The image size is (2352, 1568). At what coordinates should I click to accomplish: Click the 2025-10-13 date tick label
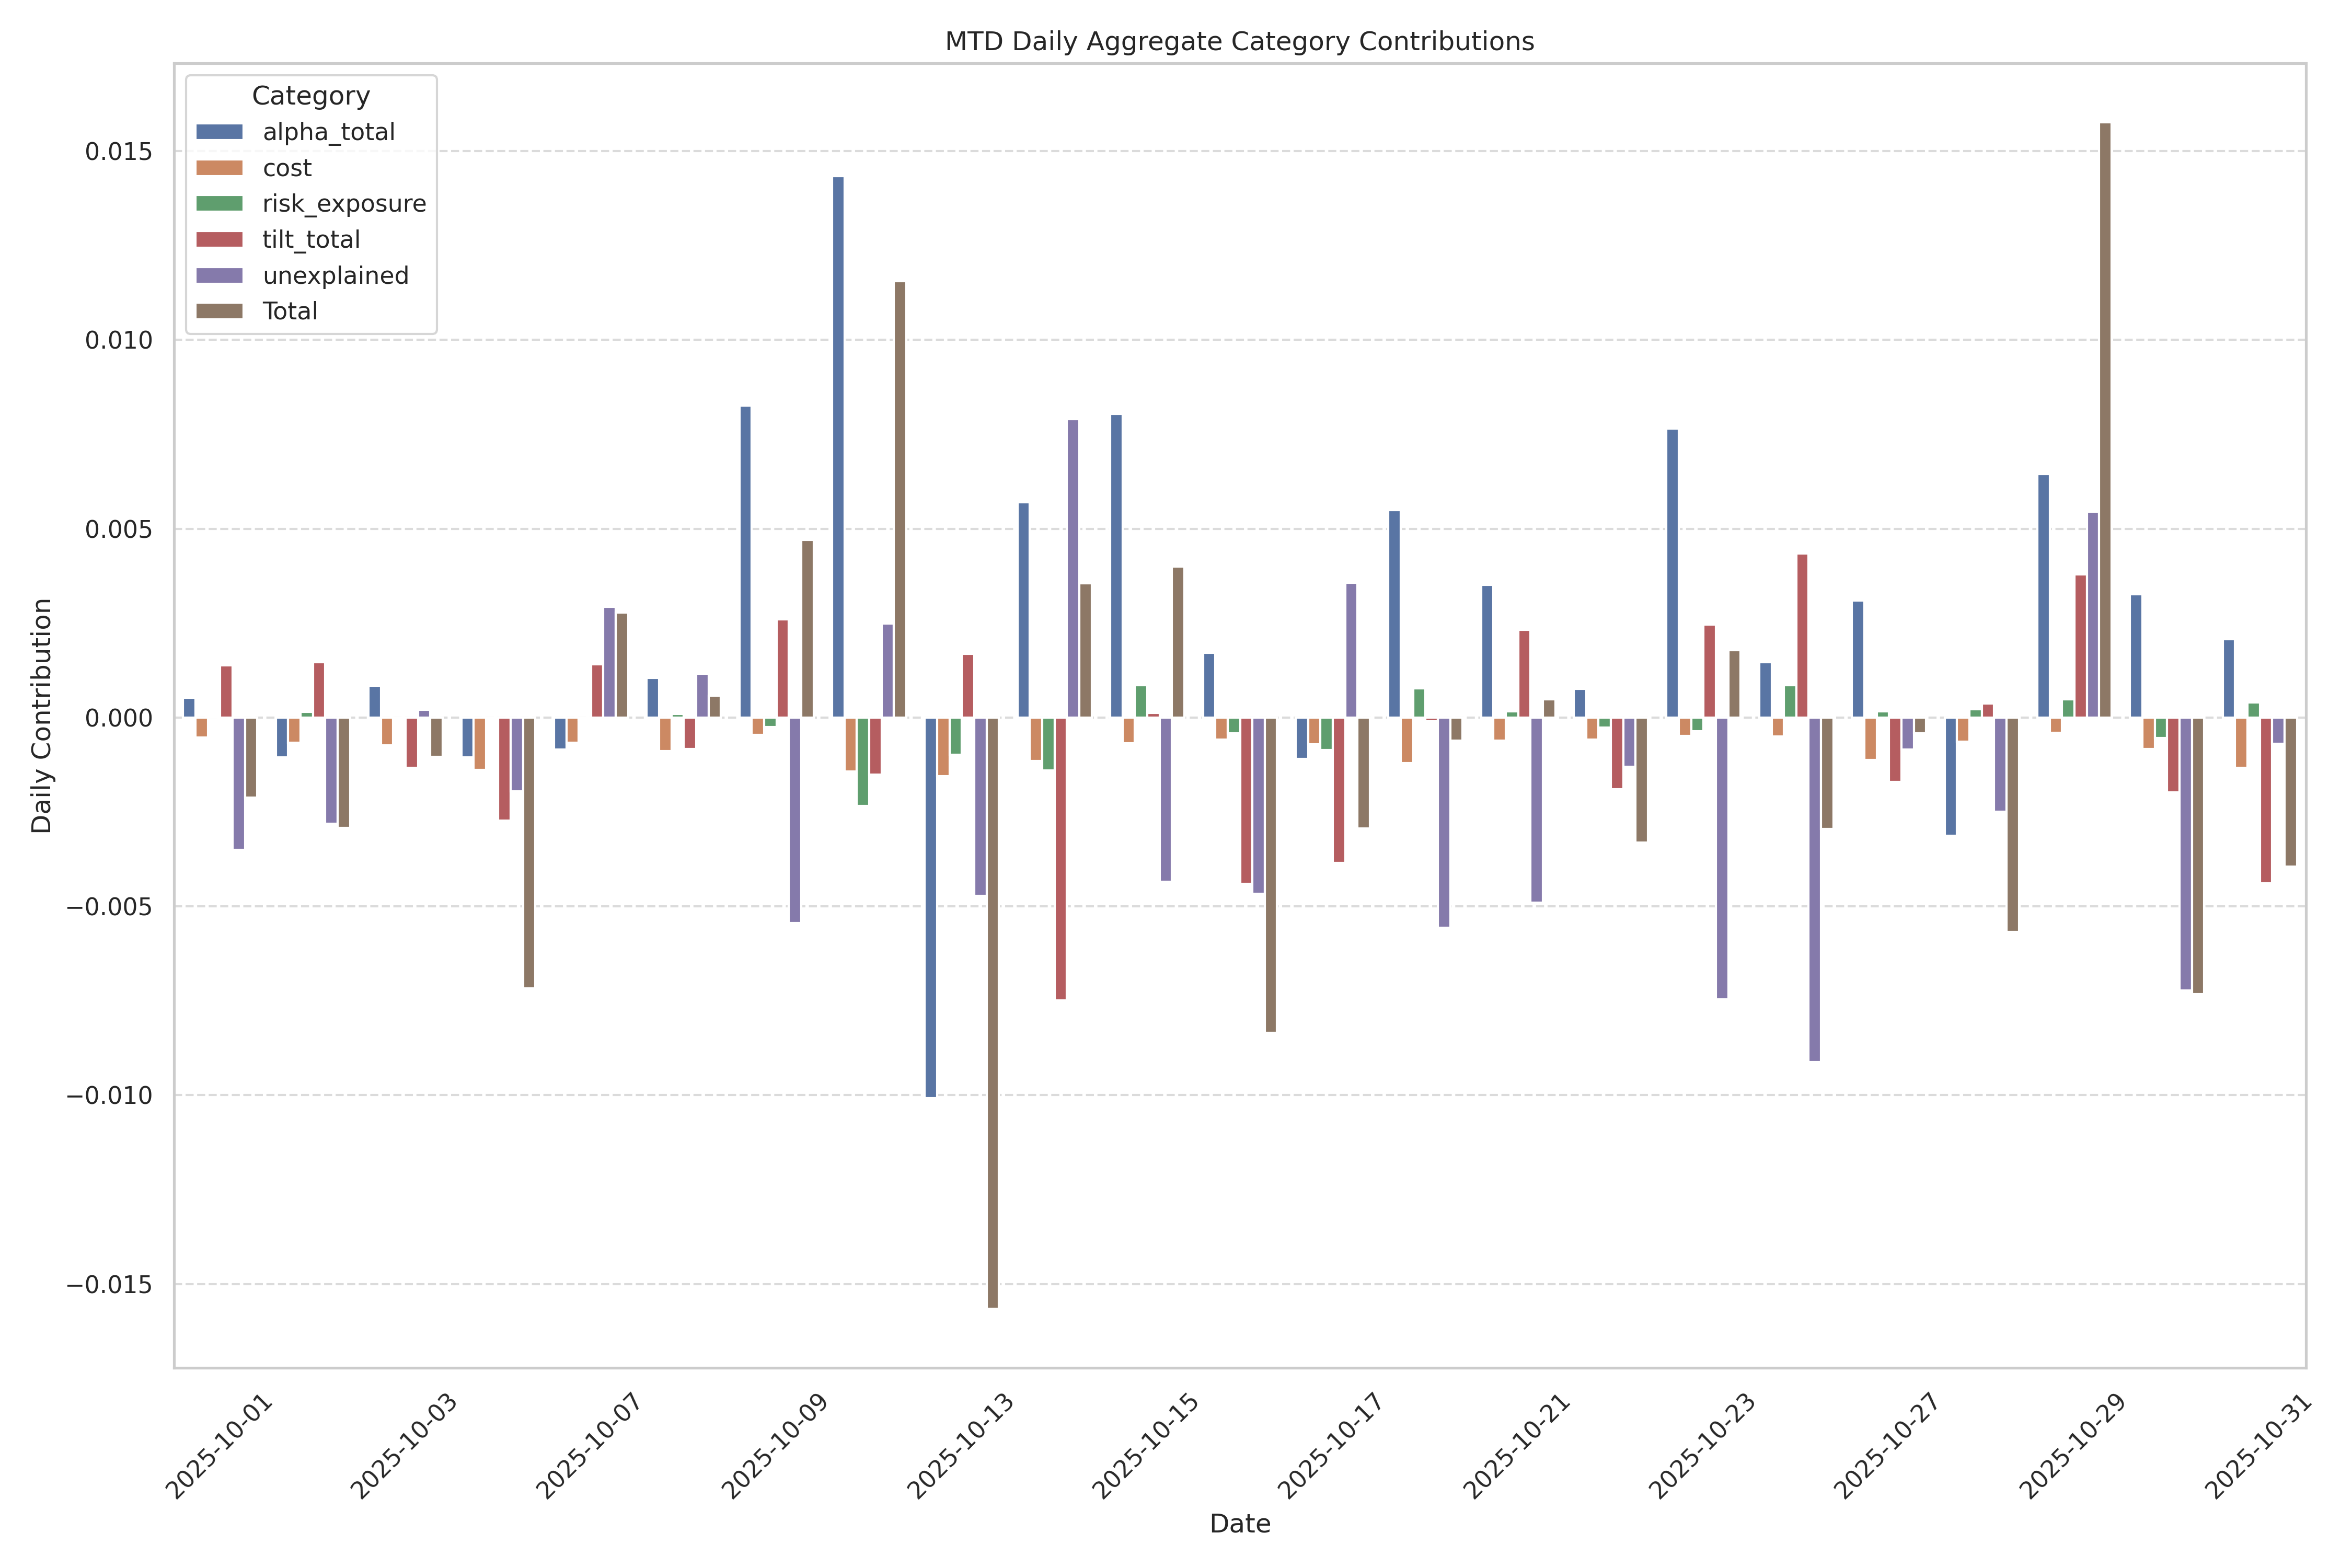961,1446
